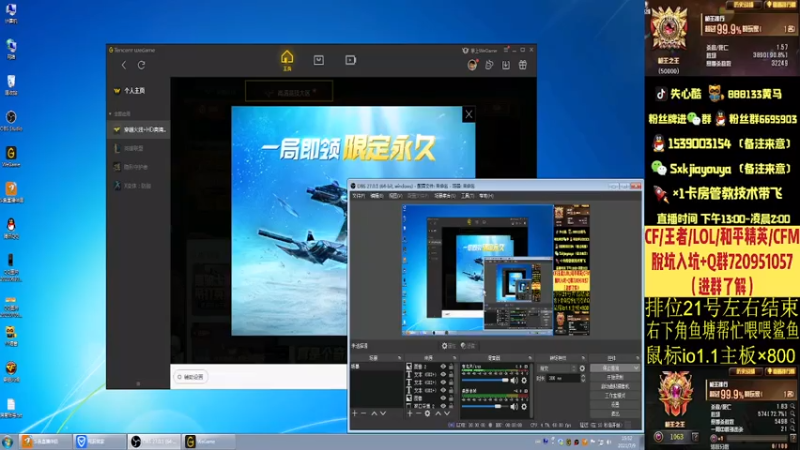800x450 pixels.
Task: Open the WeGame store icon tab
Action: click(319, 60)
